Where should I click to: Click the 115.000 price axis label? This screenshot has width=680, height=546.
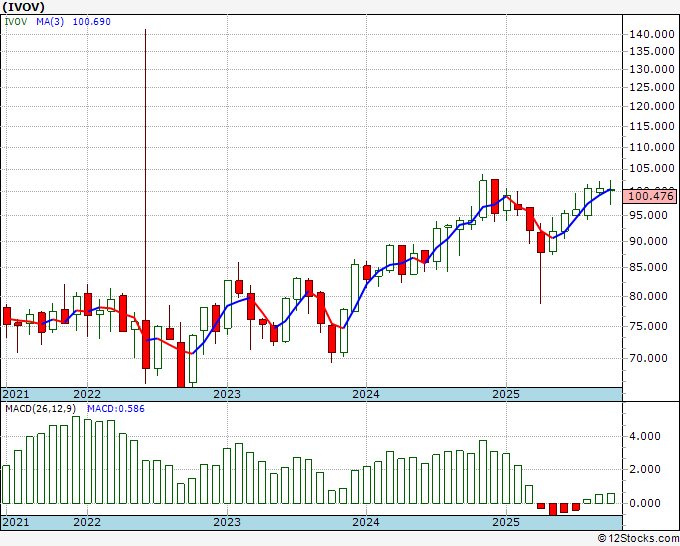[652, 127]
